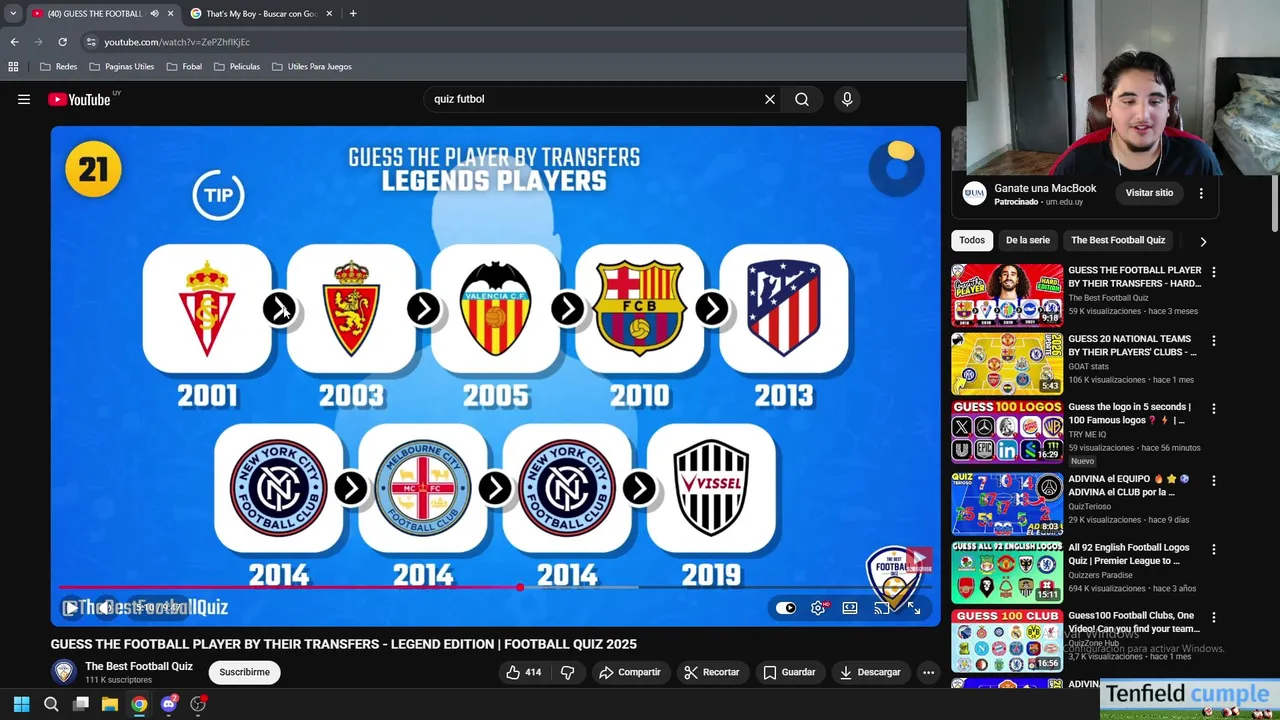Open options for Hard transfers video
1280x720 pixels.
point(1214,272)
